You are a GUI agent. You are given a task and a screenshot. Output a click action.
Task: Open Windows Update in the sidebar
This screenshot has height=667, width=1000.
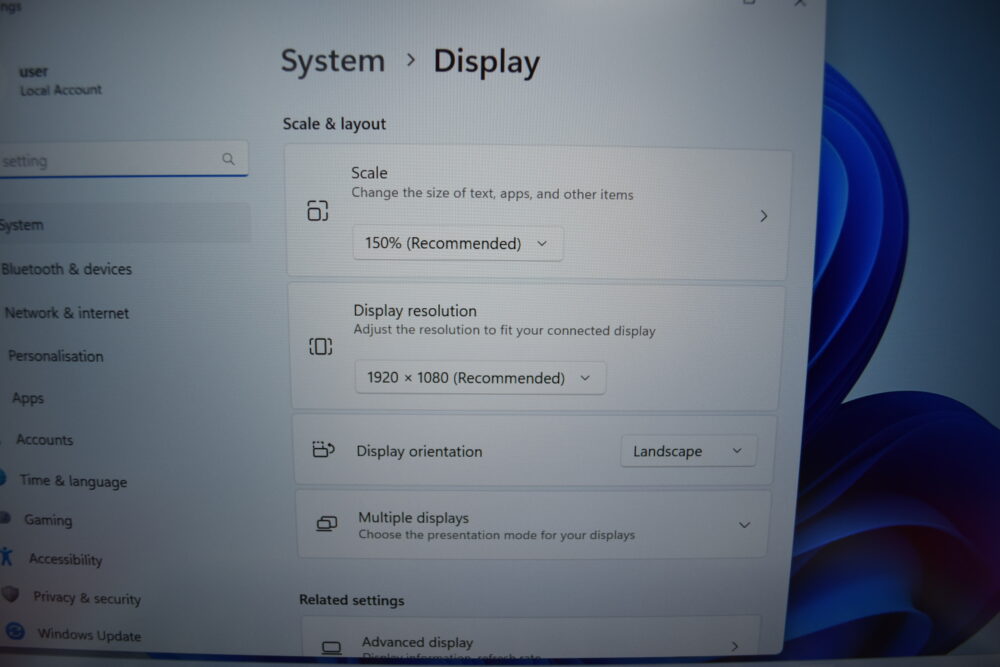[x=89, y=634]
